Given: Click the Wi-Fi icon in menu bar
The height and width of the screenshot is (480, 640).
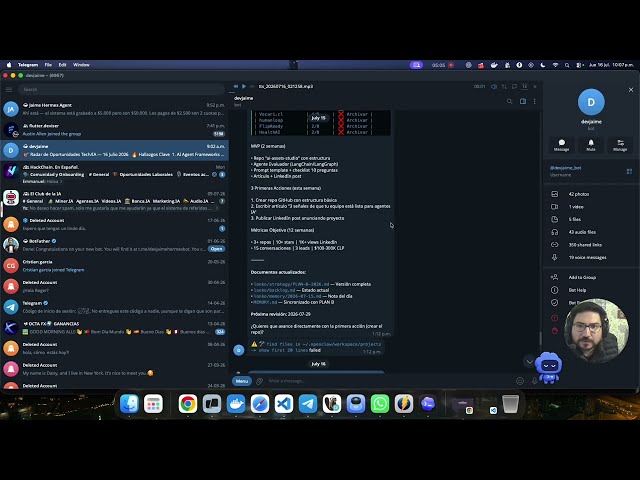Looking at the screenshot, I should point(555,65).
